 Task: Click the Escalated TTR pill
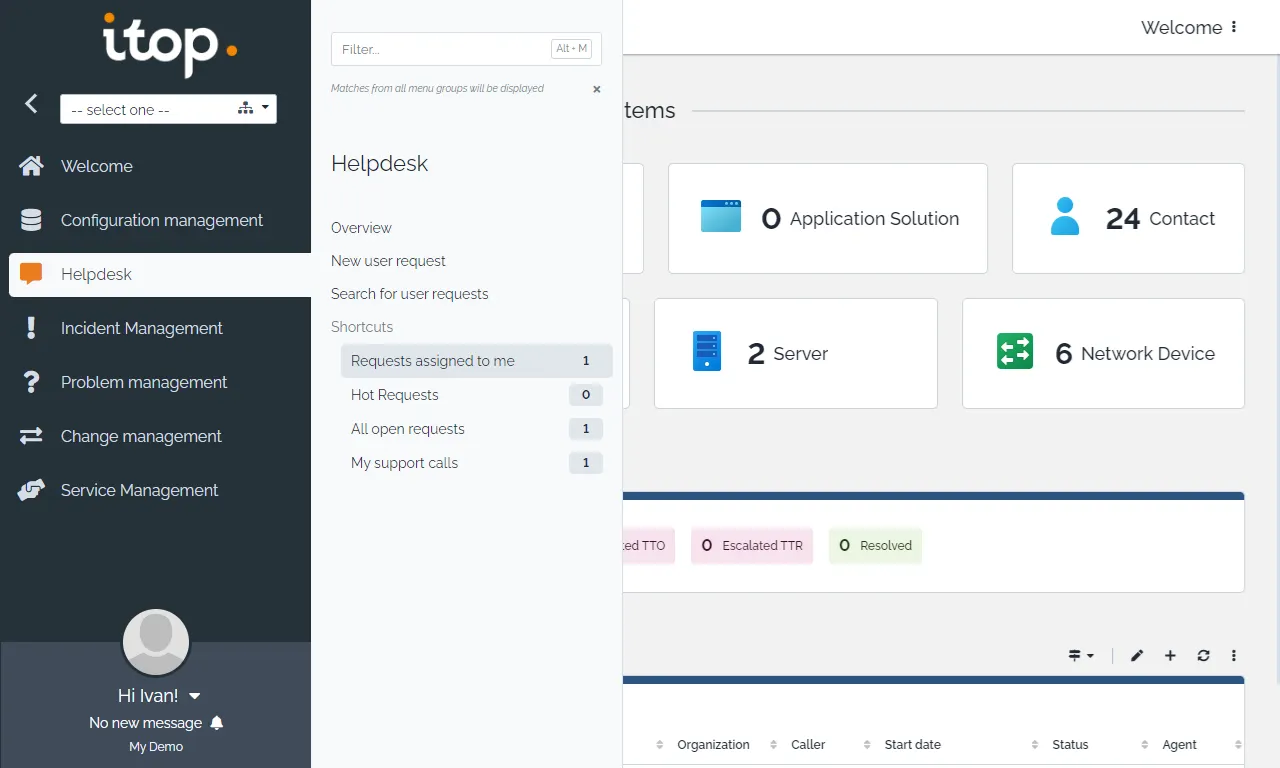tap(752, 546)
